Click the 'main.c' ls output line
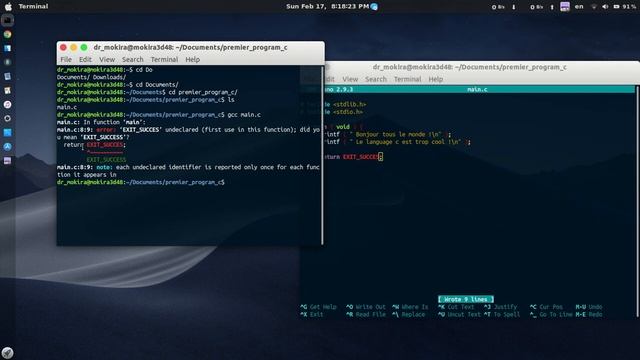Viewport: 640px width, 360px height. point(67,107)
